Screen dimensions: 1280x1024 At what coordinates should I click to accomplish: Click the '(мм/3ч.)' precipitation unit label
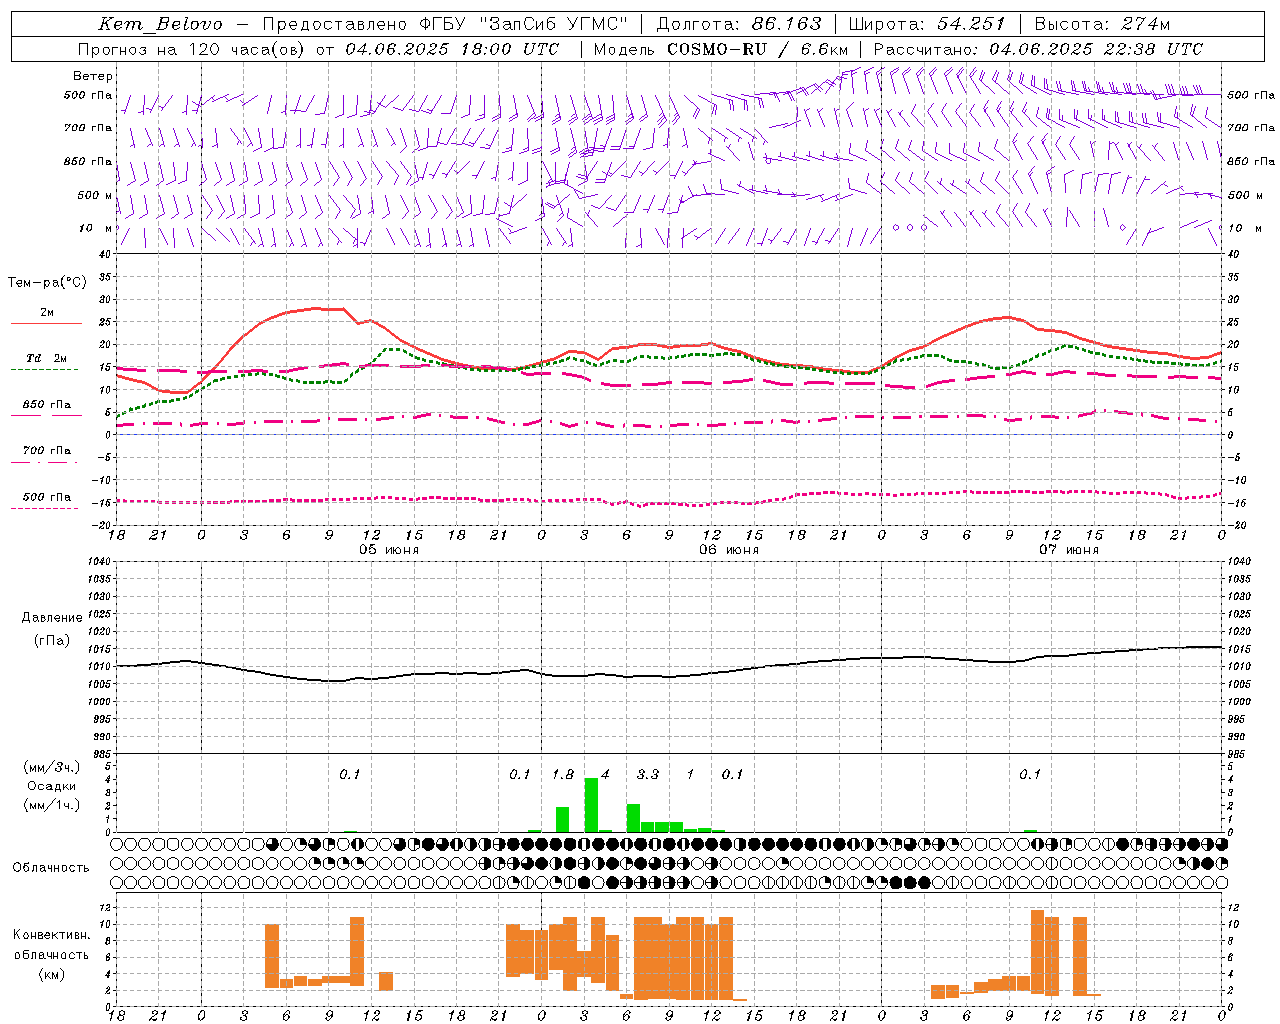click(x=51, y=767)
